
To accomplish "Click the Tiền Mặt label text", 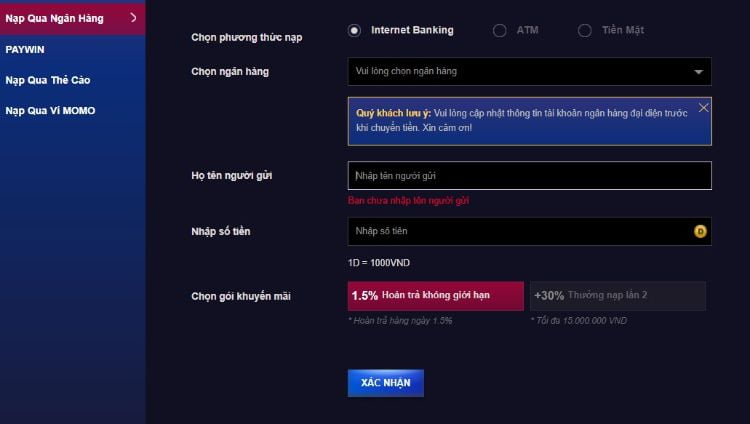I will tap(623, 30).
